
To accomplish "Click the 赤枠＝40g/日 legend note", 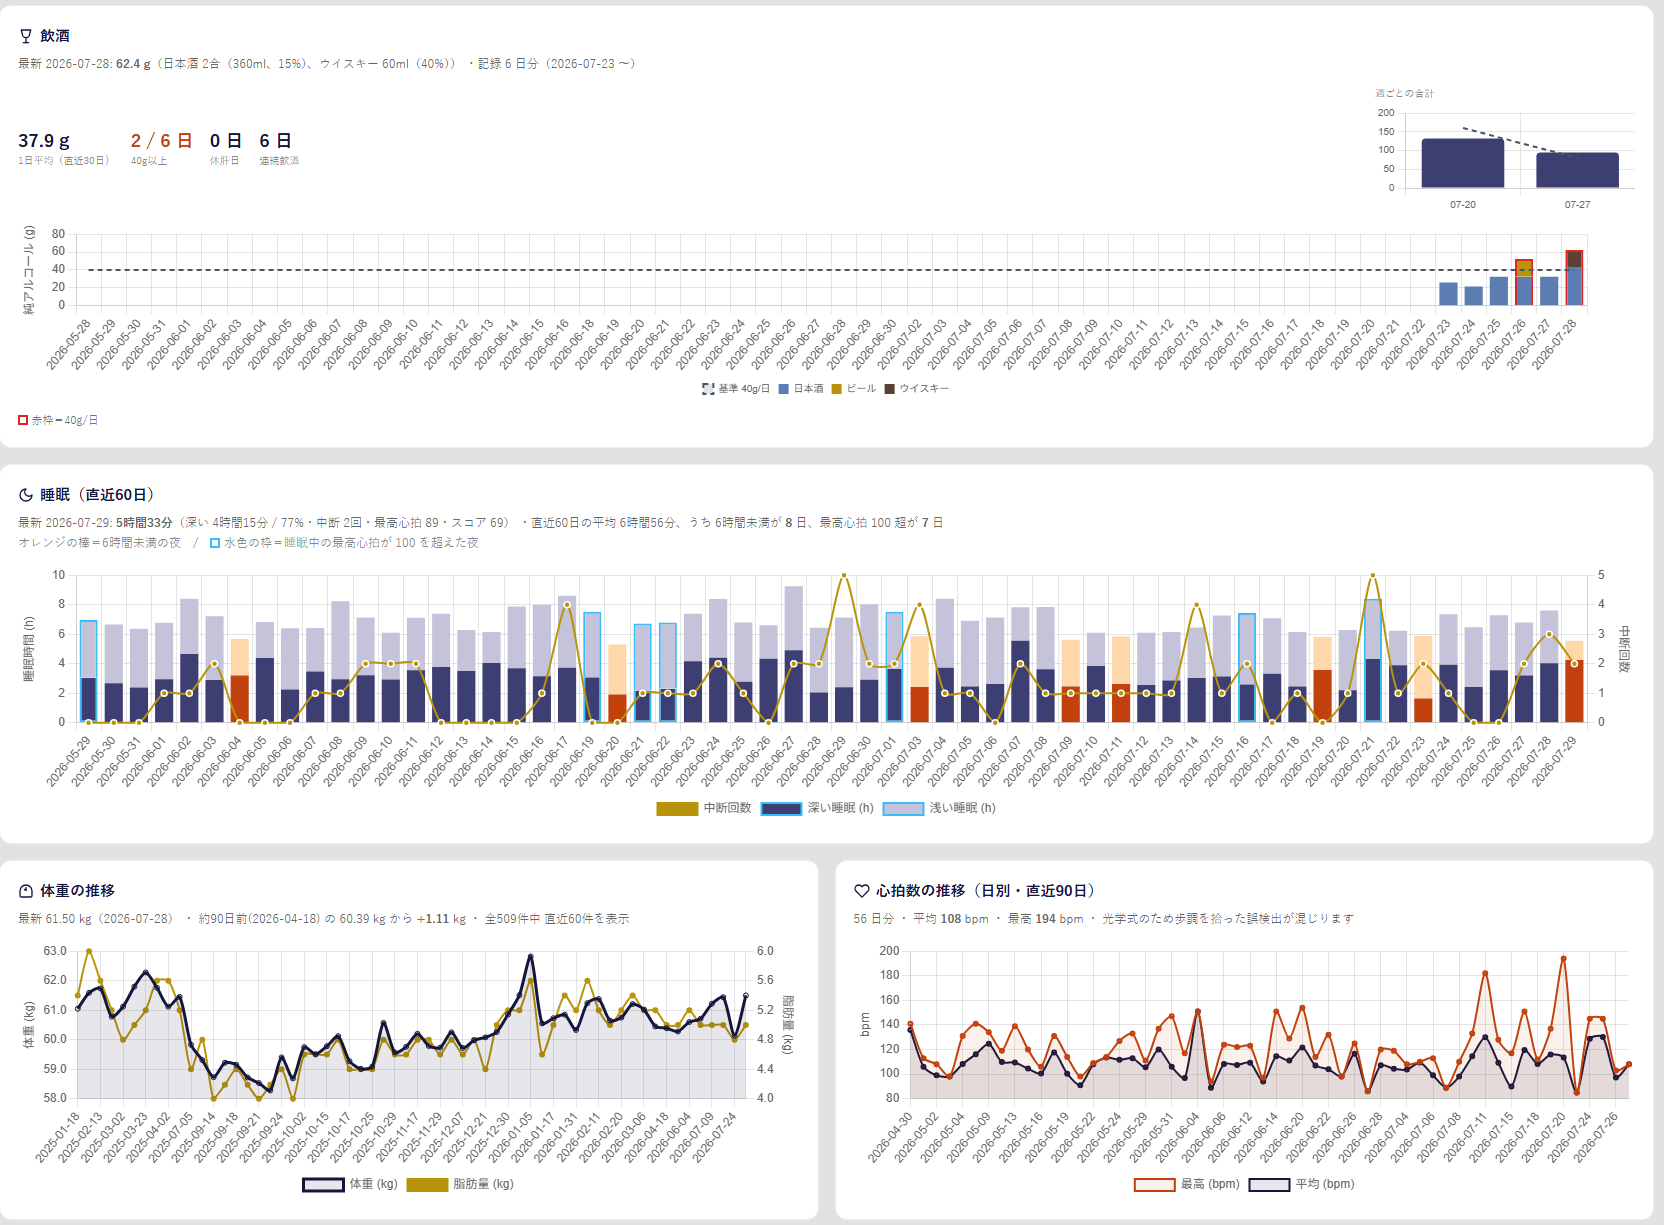I will coord(58,421).
